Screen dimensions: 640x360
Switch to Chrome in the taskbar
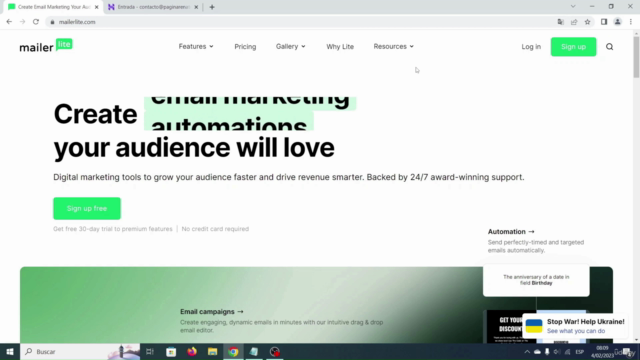coord(233,351)
